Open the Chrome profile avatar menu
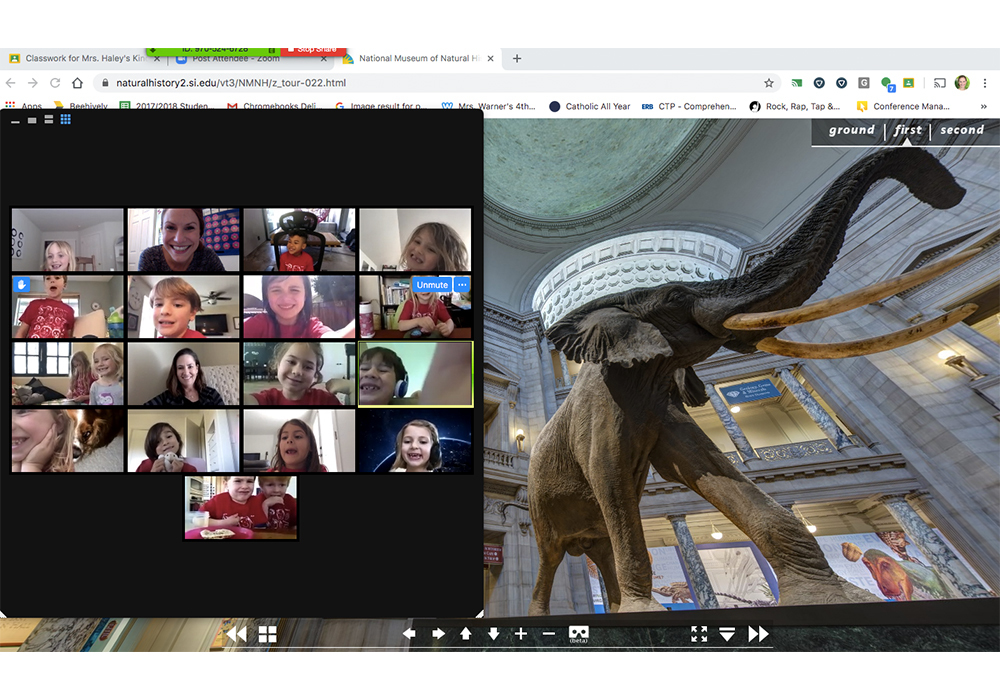 click(x=962, y=83)
